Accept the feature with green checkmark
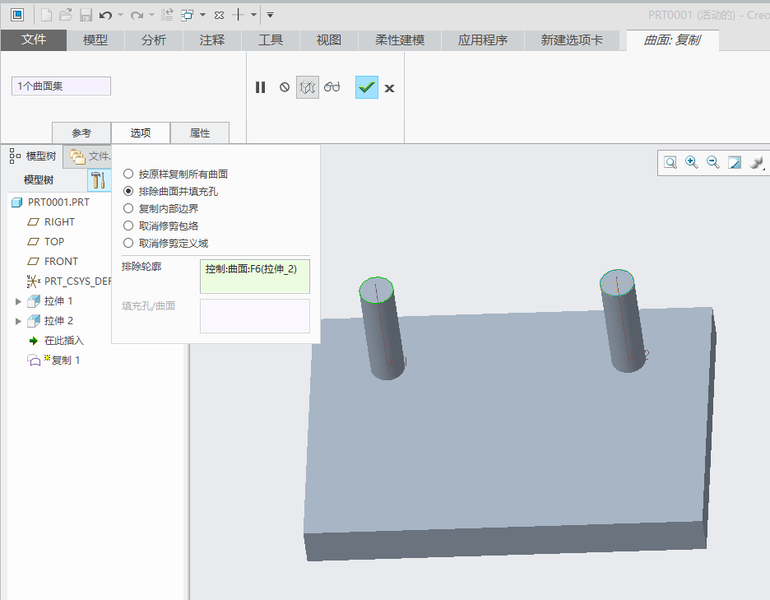 (x=366, y=87)
